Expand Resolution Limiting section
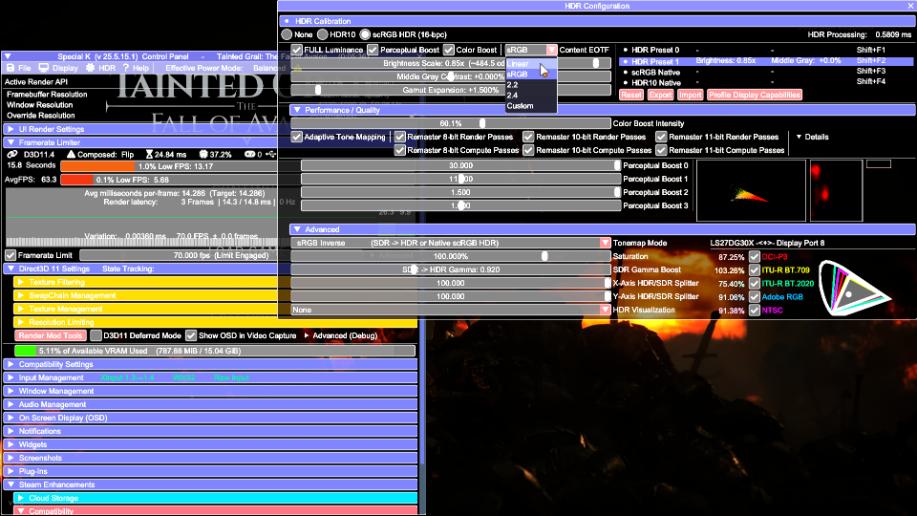 point(215,322)
